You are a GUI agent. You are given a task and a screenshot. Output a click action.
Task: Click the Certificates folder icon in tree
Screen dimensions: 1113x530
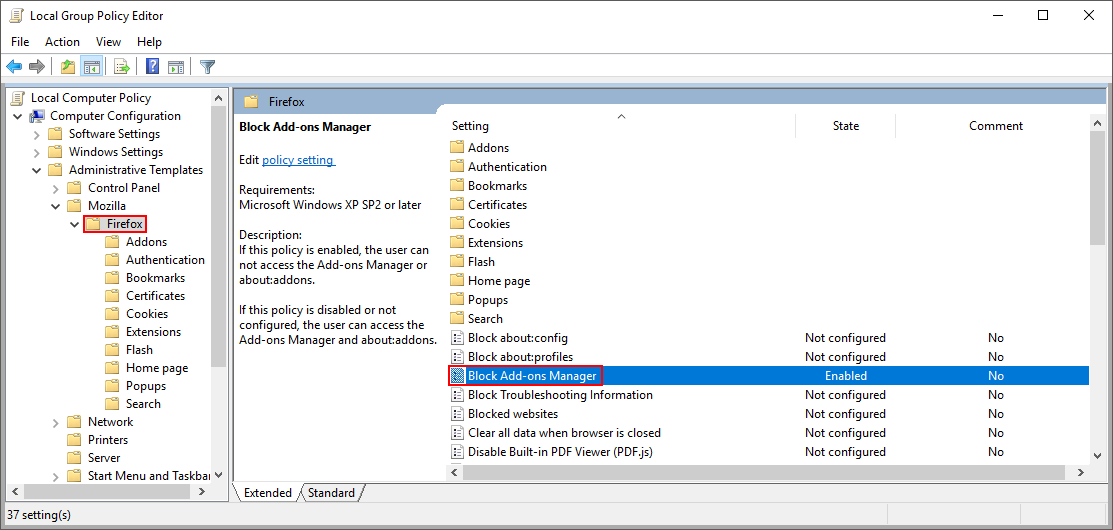click(112, 296)
